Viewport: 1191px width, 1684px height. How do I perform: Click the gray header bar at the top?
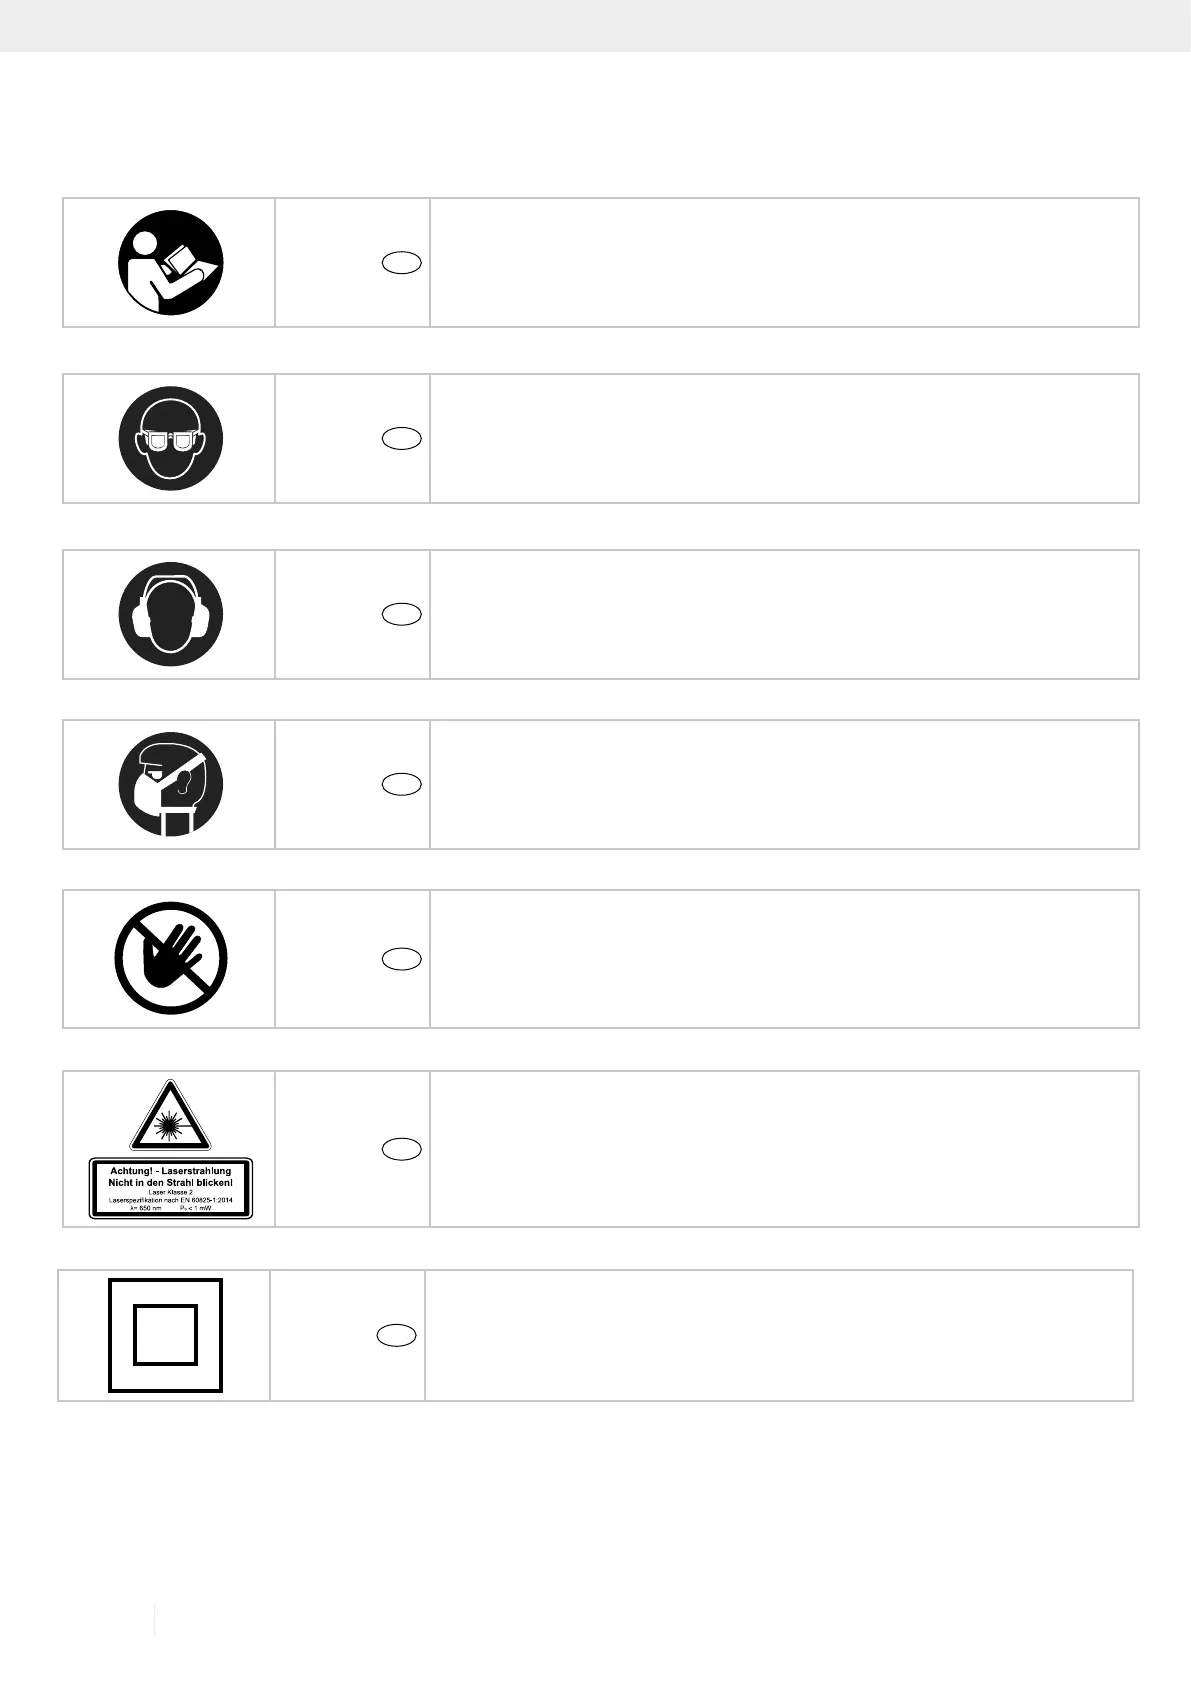click(595, 25)
